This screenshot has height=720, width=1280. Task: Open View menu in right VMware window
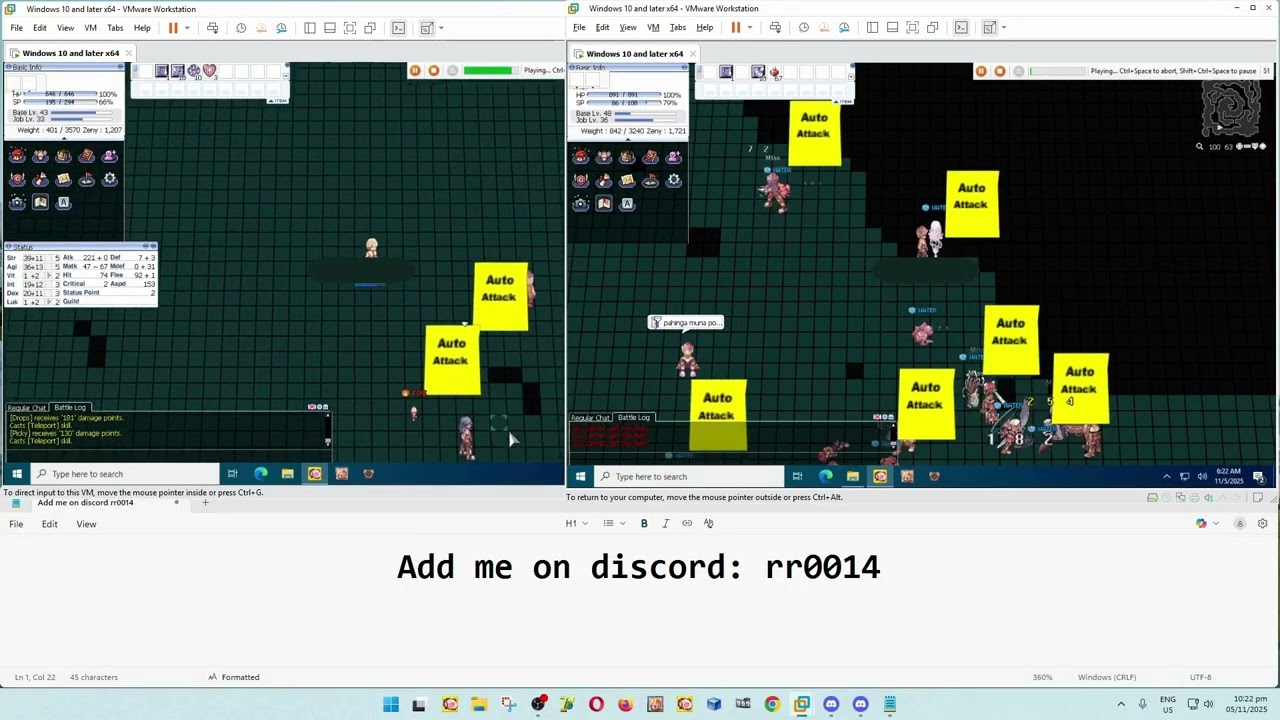coord(628,27)
